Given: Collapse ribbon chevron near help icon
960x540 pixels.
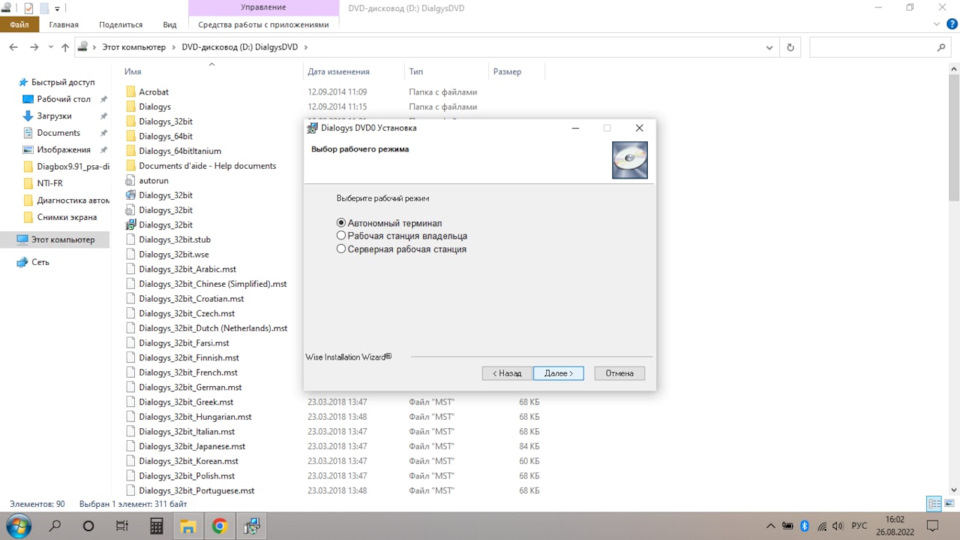Looking at the screenshot, I should (936, 24).
